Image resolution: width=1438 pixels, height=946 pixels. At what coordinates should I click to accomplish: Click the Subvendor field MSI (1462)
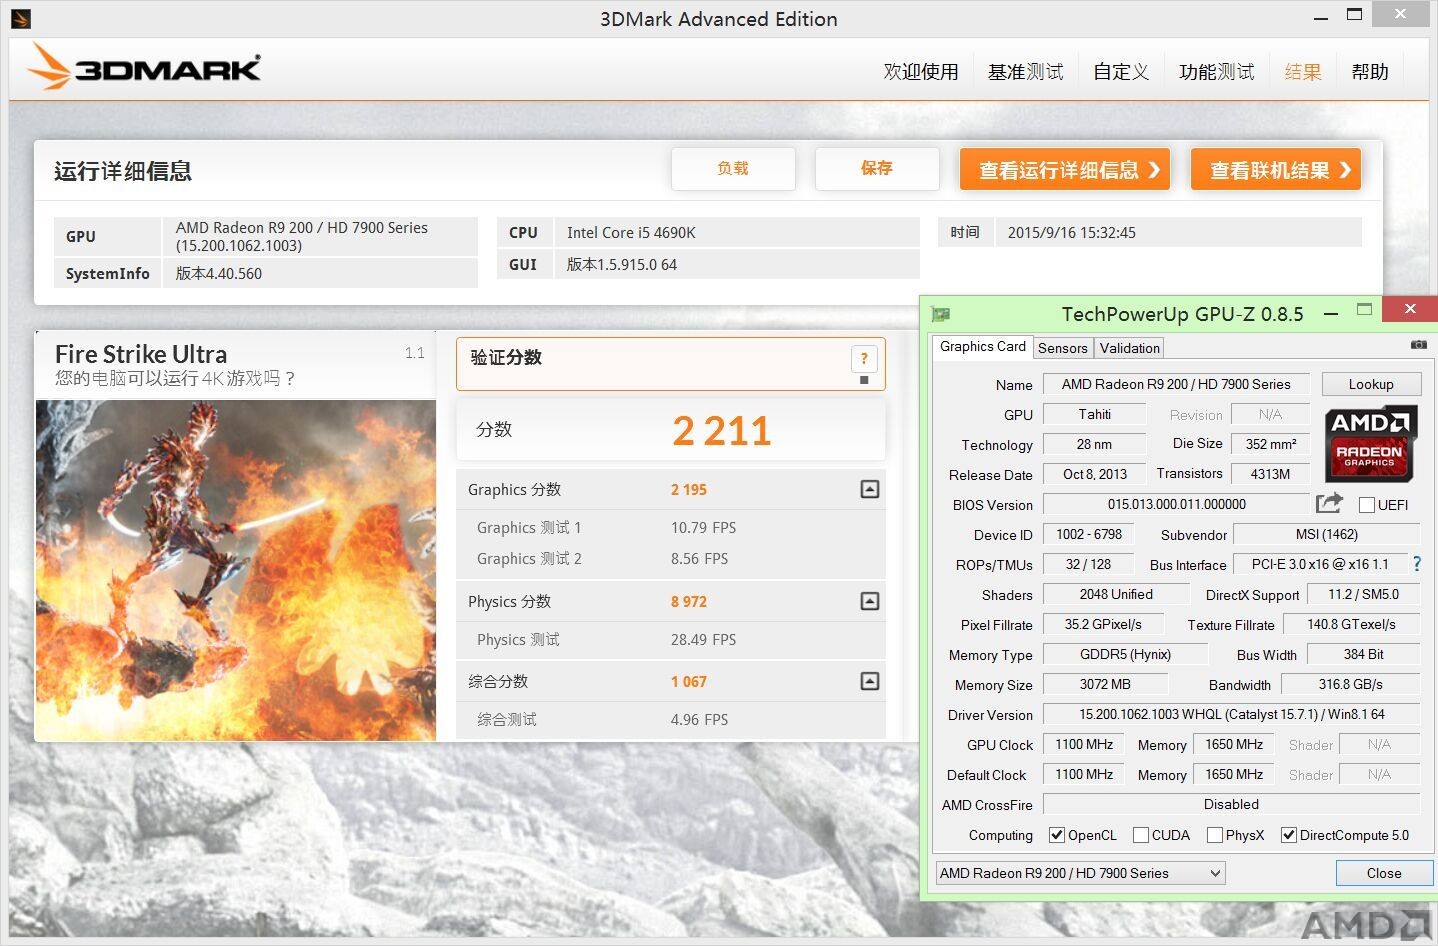(x=1326, y=534)
